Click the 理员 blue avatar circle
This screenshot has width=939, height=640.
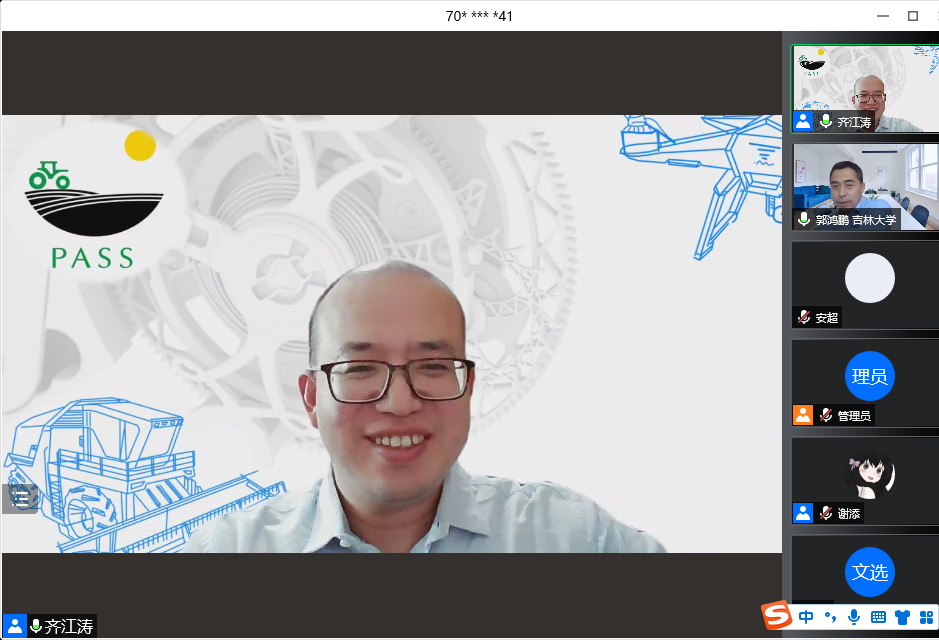869,376
